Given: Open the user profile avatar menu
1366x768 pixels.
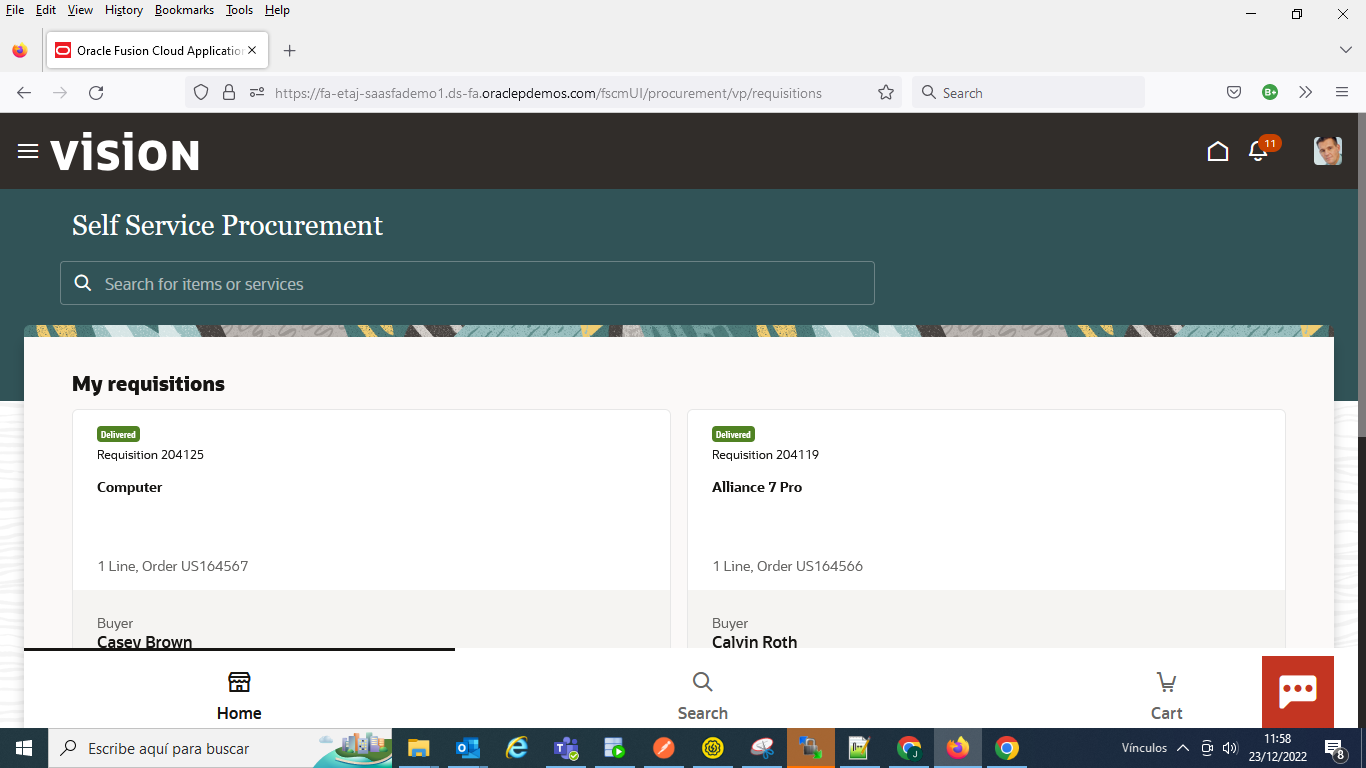Looking at the screenshot, I should pyautogui.click(x=1327, y=151).
